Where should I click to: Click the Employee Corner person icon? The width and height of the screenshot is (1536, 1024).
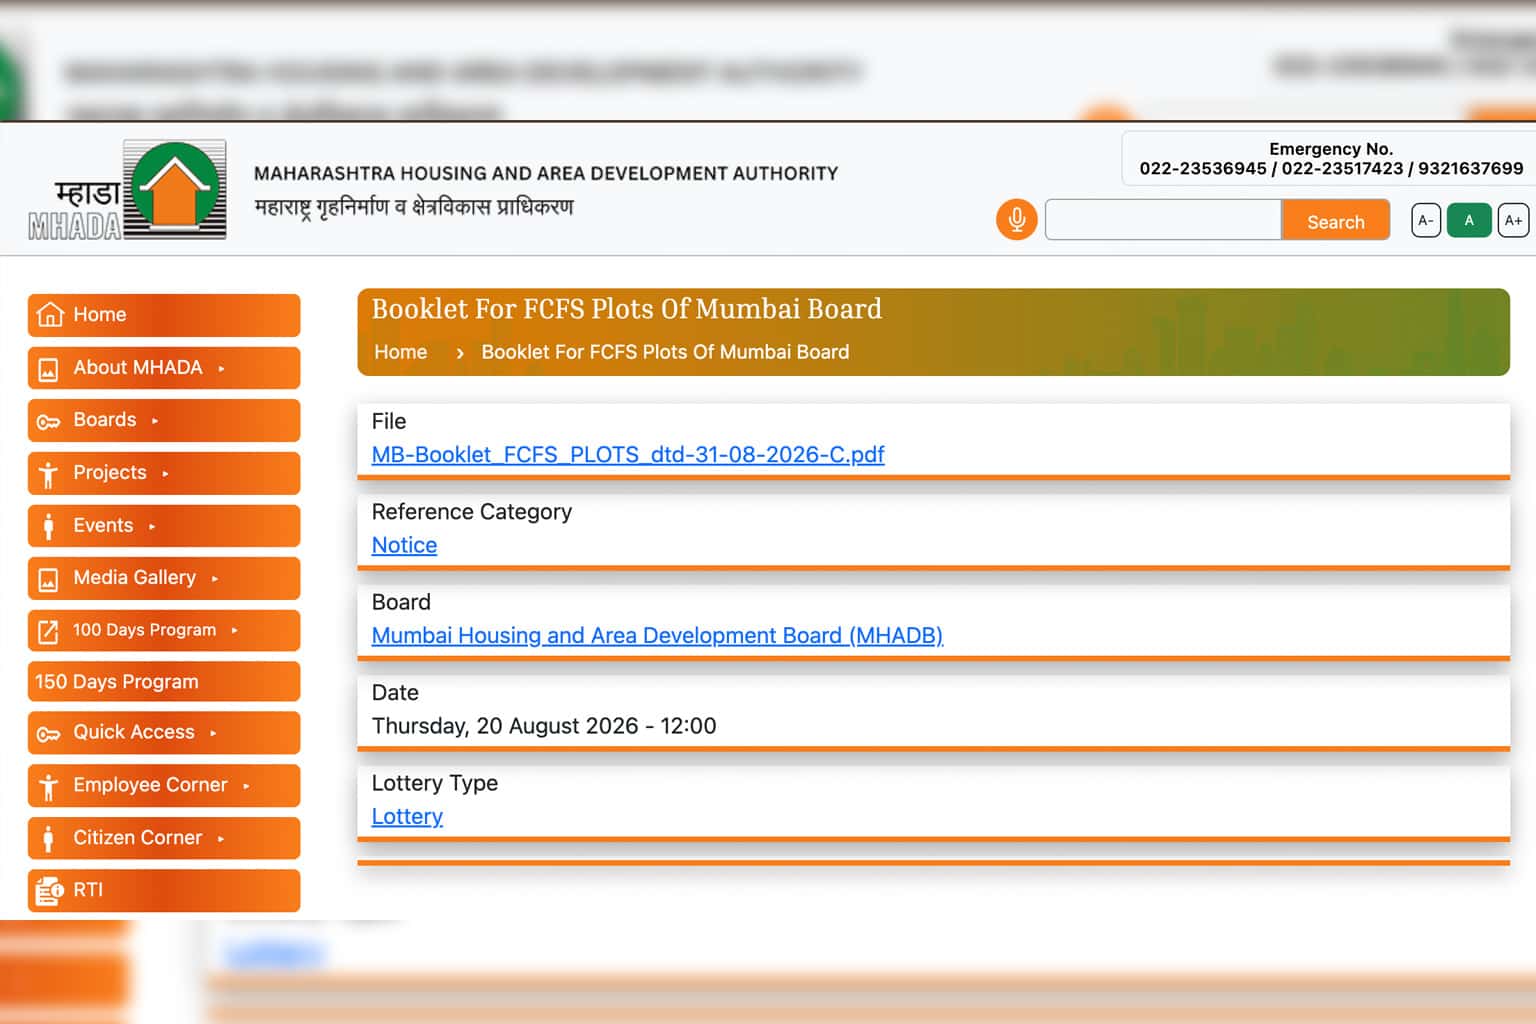click(x=48, y=786)
